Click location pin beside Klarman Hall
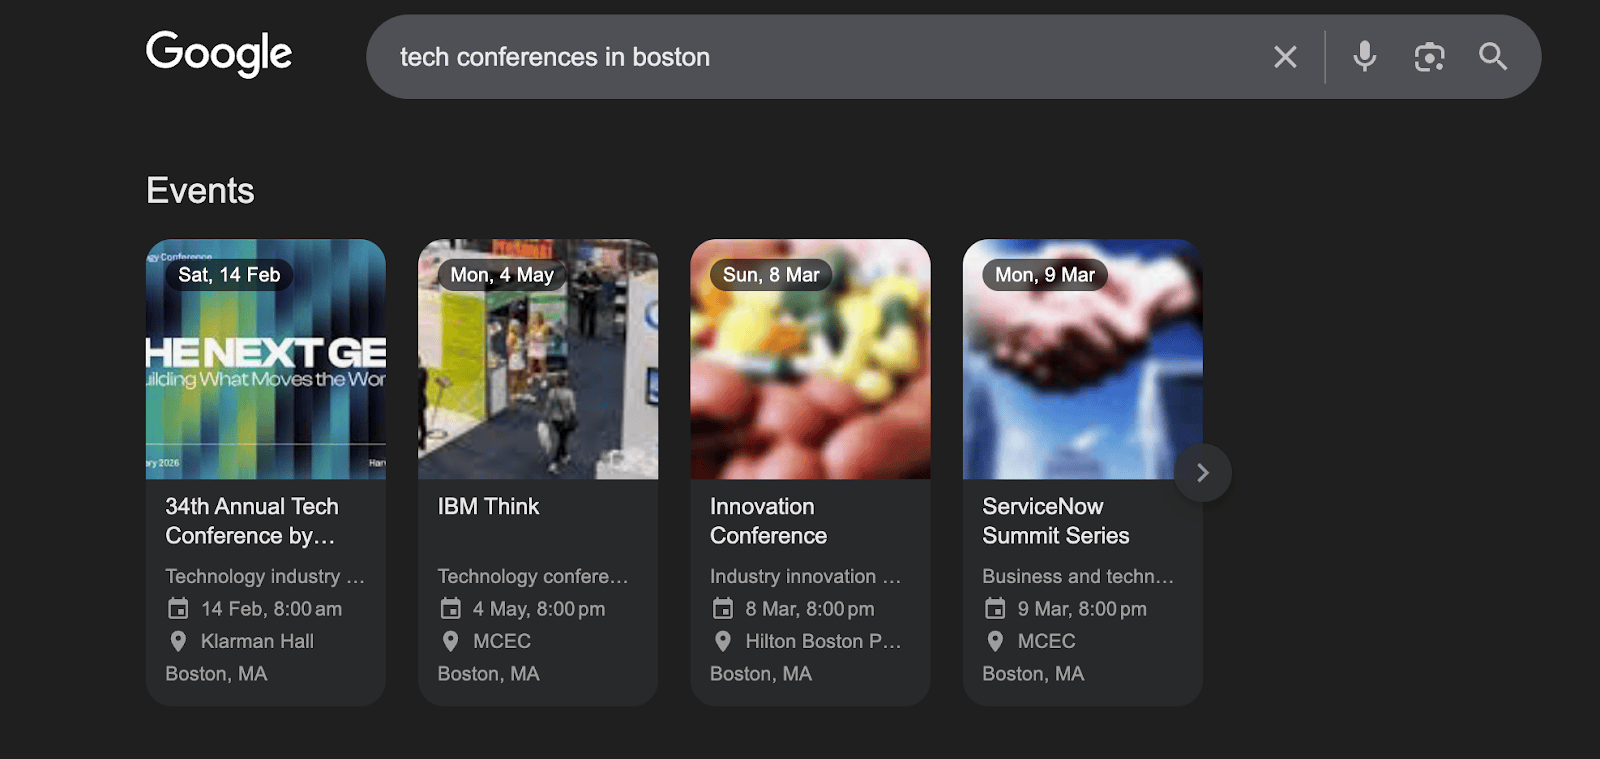This screenshot has width=1600, height=759. tap(178, 641)
